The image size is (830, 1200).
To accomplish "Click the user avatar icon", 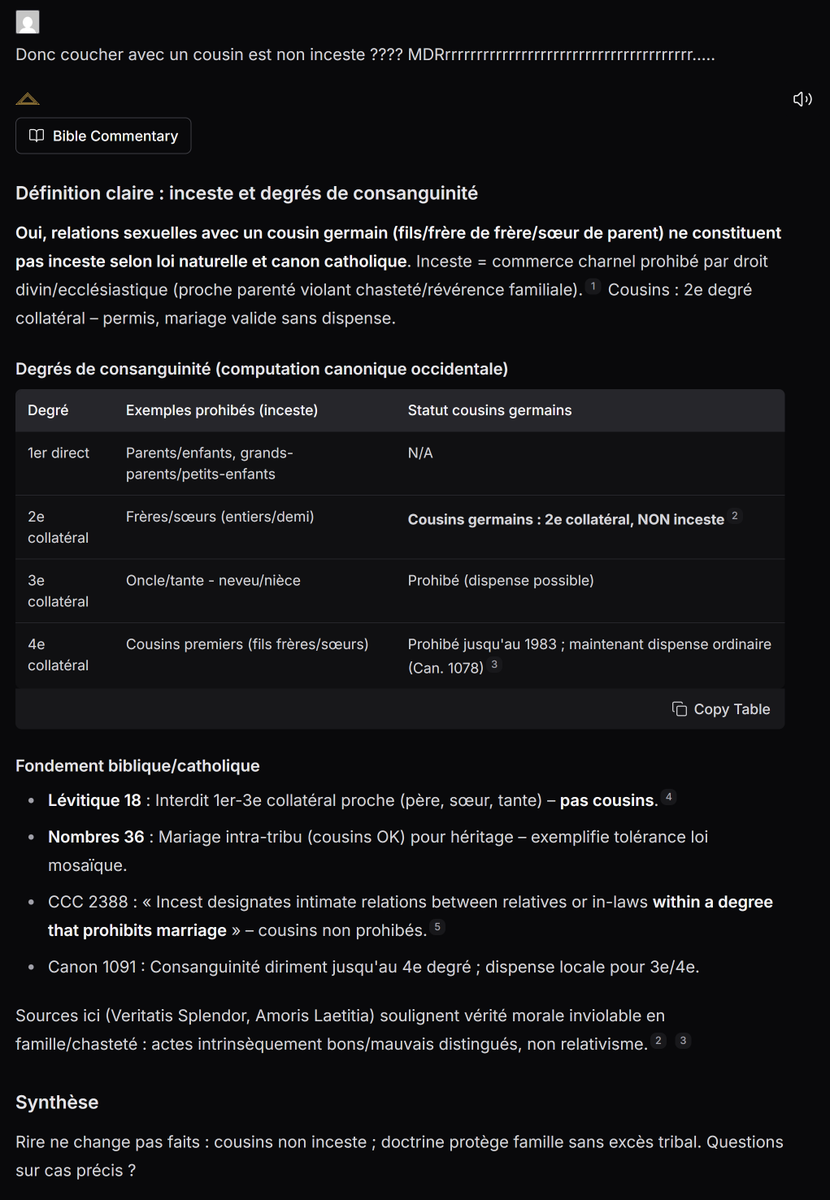I will coord(28,22).
